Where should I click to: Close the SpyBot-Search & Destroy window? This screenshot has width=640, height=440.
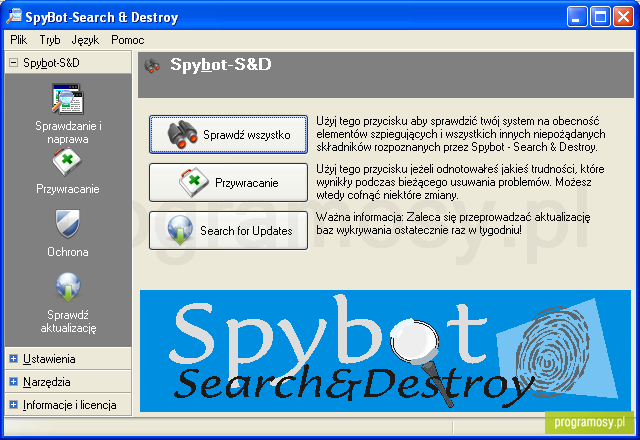[623, 17]
